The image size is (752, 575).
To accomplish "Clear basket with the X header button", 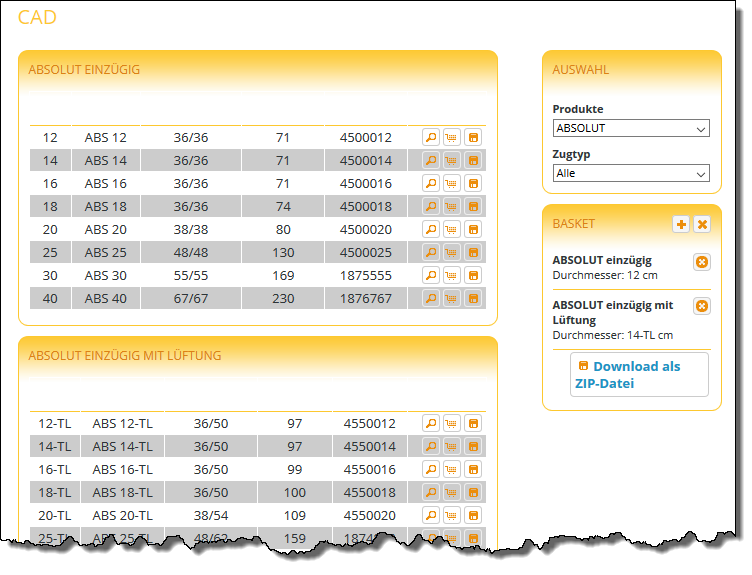I will pyautogui.click(x=702, y=225).
